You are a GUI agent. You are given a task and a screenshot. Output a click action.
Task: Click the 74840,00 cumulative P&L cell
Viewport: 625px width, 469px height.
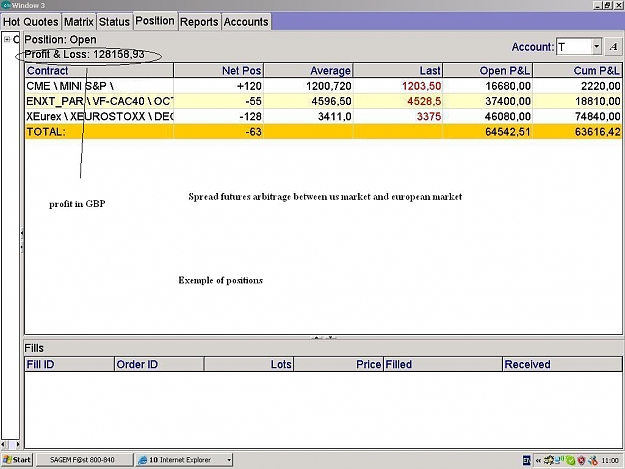click(578, 116)
